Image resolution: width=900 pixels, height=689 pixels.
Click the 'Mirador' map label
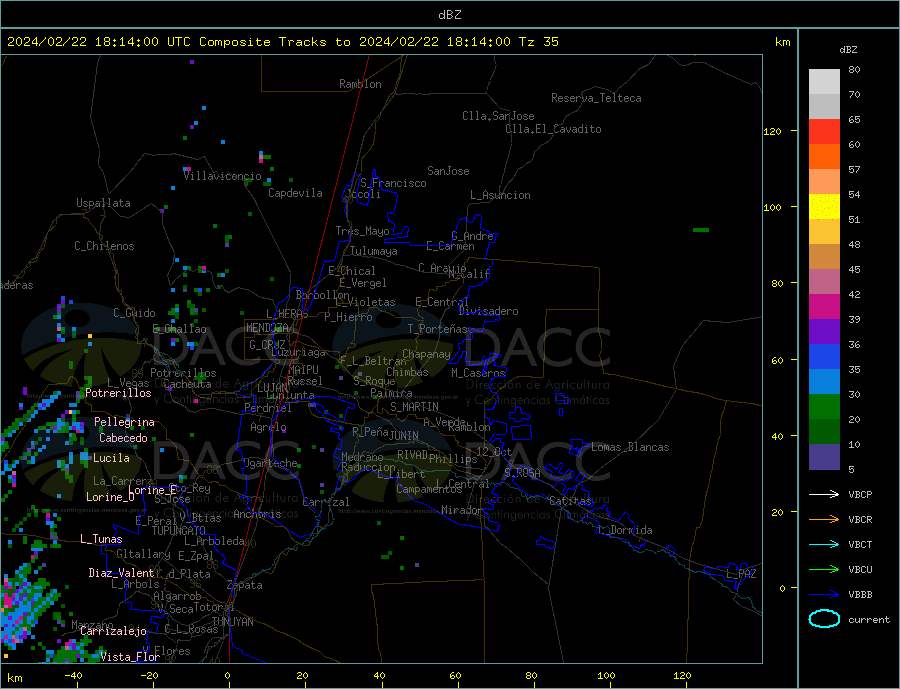[x=461, y=510]
